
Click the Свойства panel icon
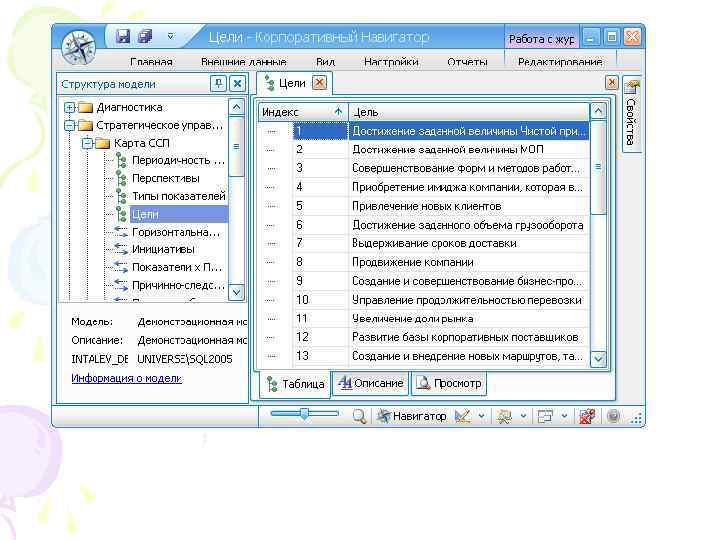(632, 86)
